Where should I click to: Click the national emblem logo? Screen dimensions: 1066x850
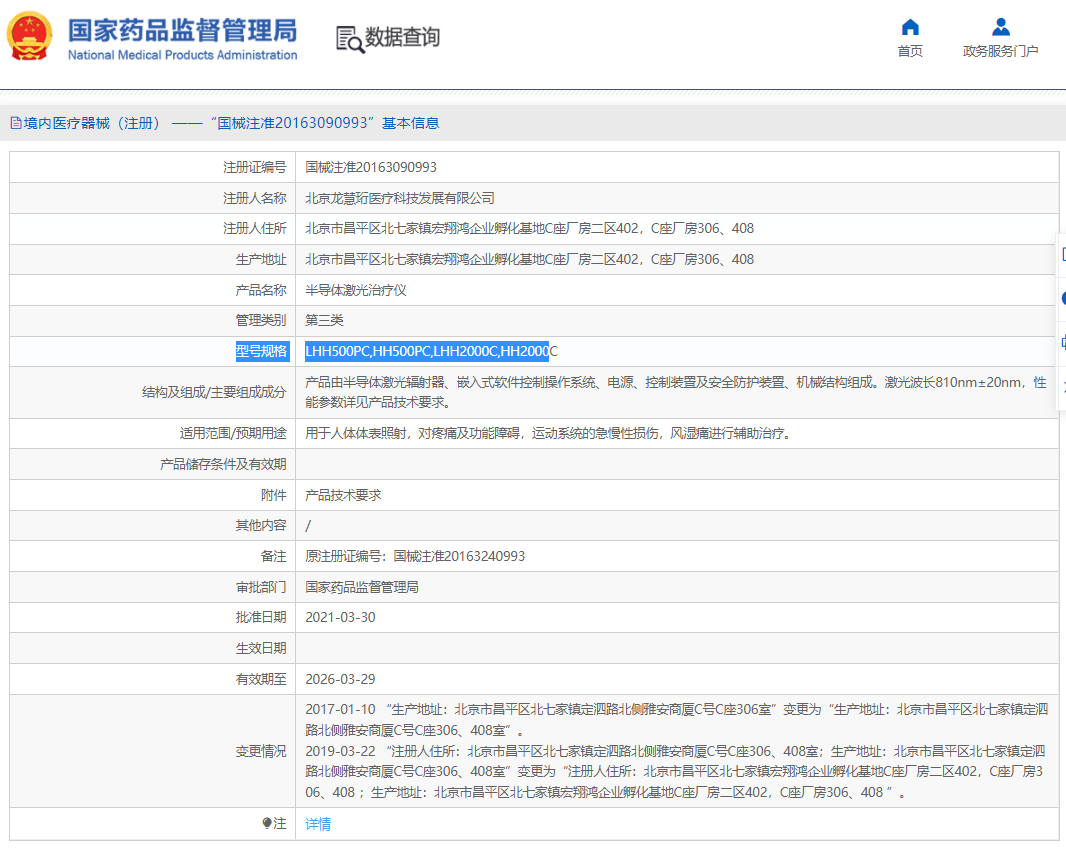(x=29, y=36)
